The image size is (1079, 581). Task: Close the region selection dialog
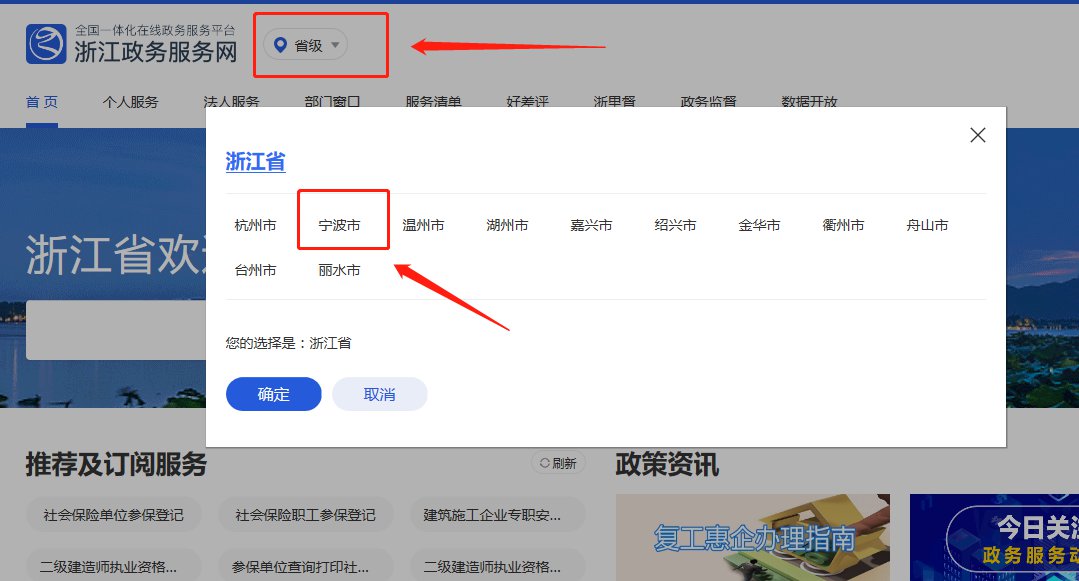978,135
